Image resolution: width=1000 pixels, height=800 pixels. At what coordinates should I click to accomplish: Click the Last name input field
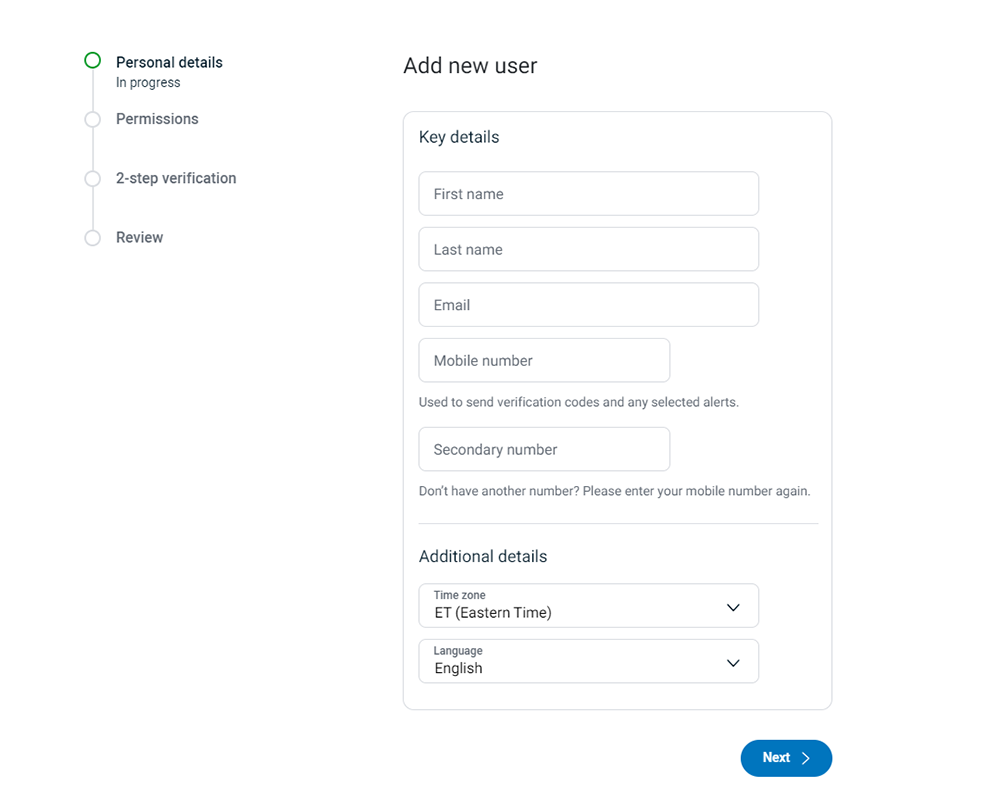click(588, 249)
